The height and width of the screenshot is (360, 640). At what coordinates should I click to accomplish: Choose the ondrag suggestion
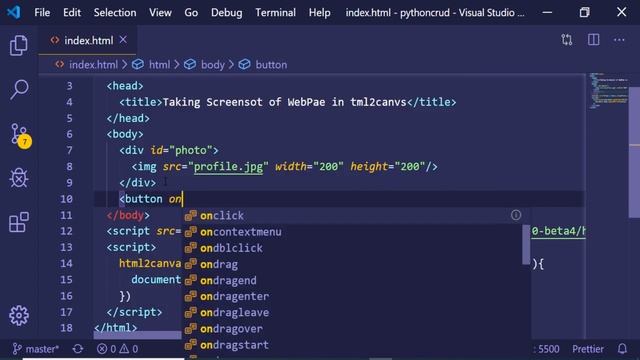(x=353, y=264)
